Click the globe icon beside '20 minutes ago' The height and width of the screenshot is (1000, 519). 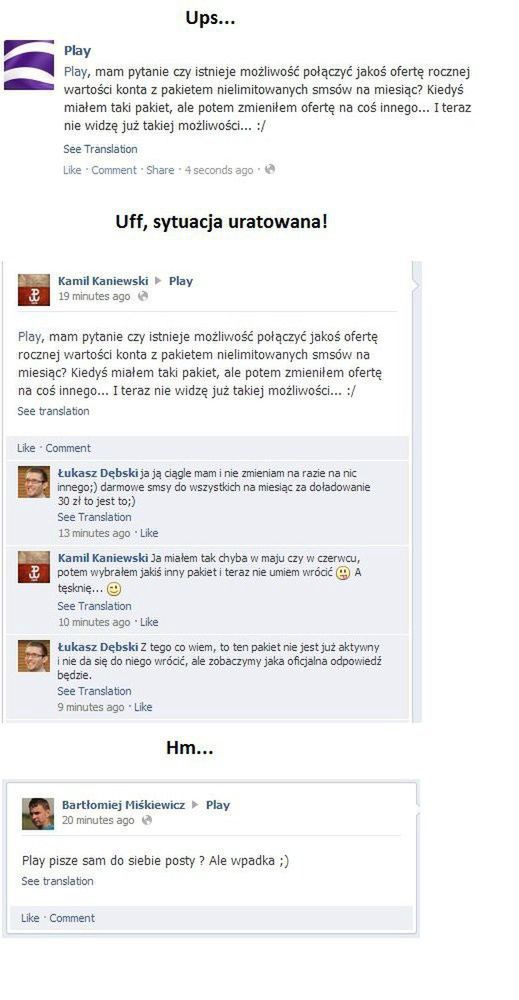click(147, 820)
